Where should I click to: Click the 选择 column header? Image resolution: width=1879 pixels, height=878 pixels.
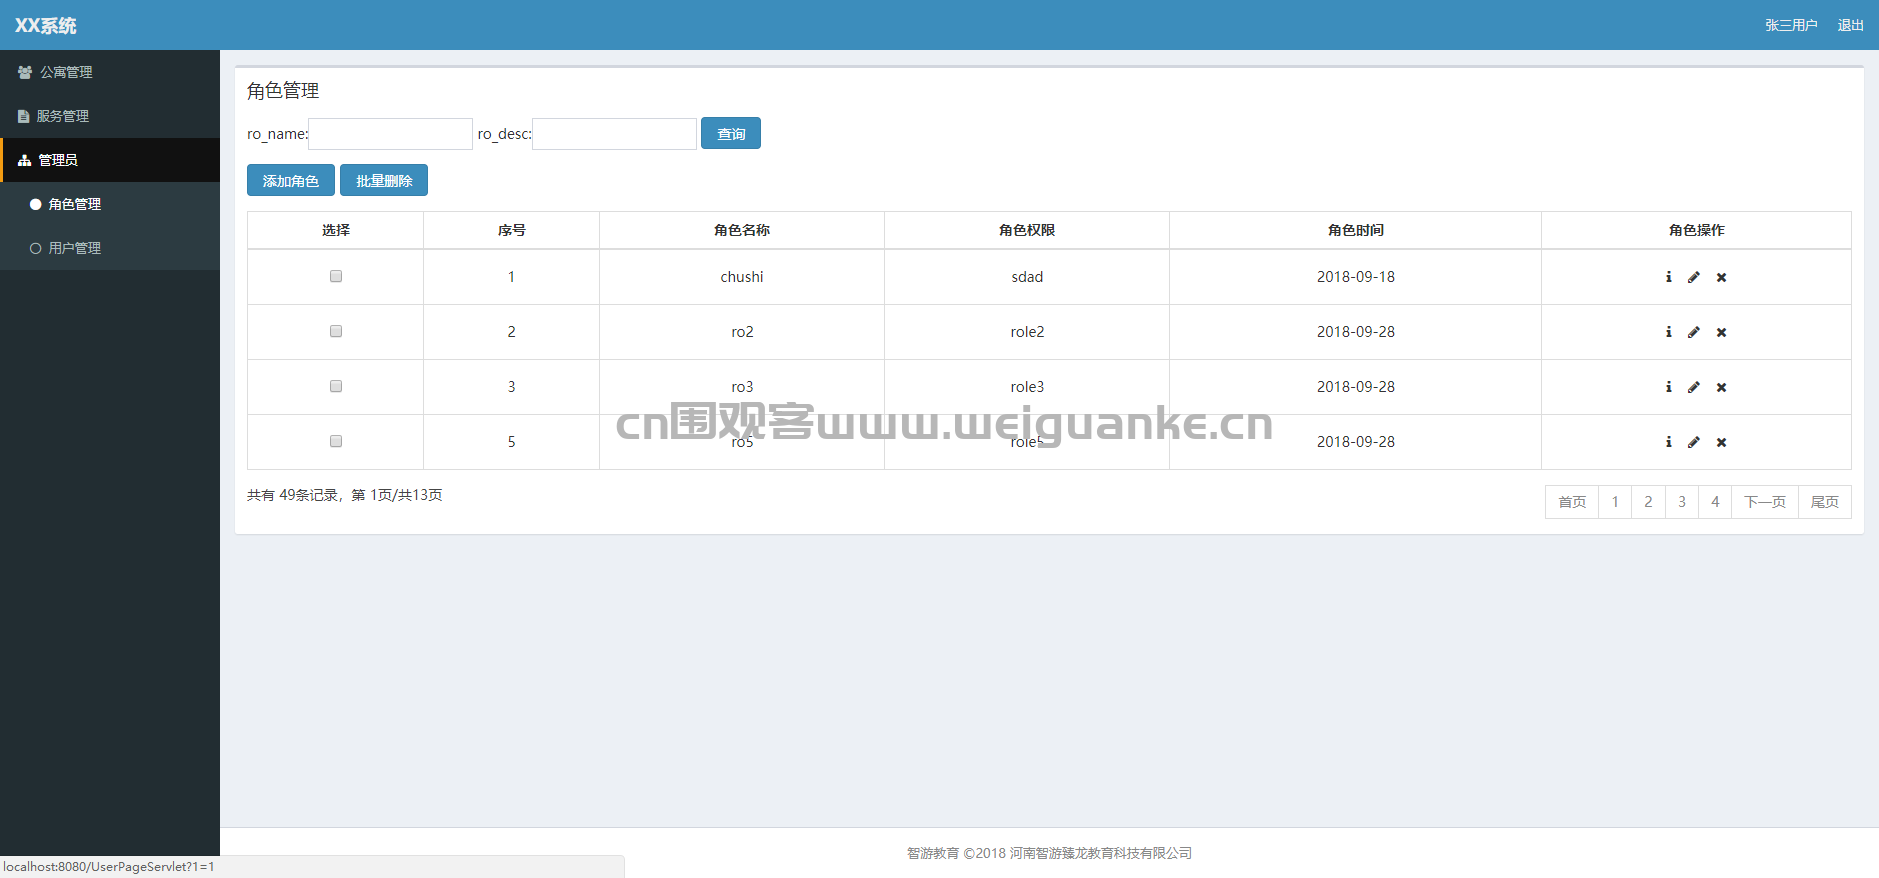click(x=336, y=230)
